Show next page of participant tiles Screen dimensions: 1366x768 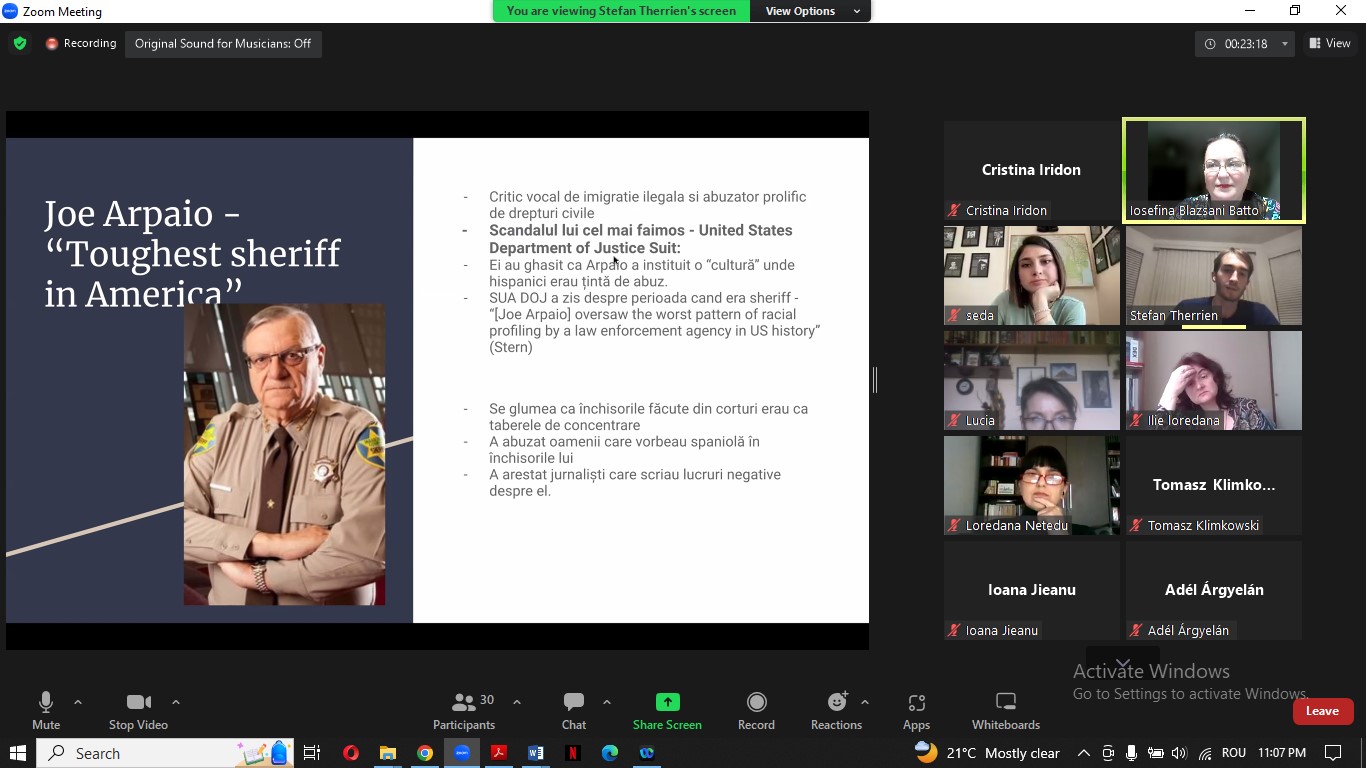pos(1123,661)
